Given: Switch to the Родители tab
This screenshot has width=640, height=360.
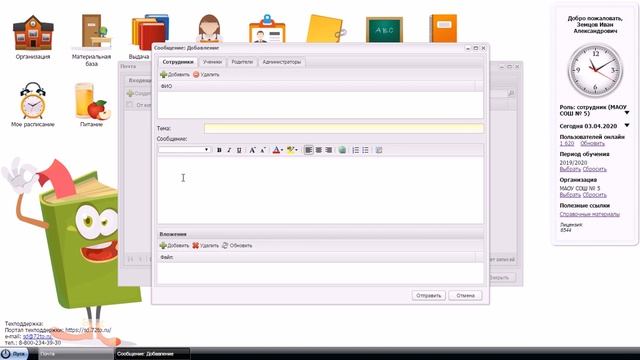Looking at the screenshot, I should pos(242,62).
